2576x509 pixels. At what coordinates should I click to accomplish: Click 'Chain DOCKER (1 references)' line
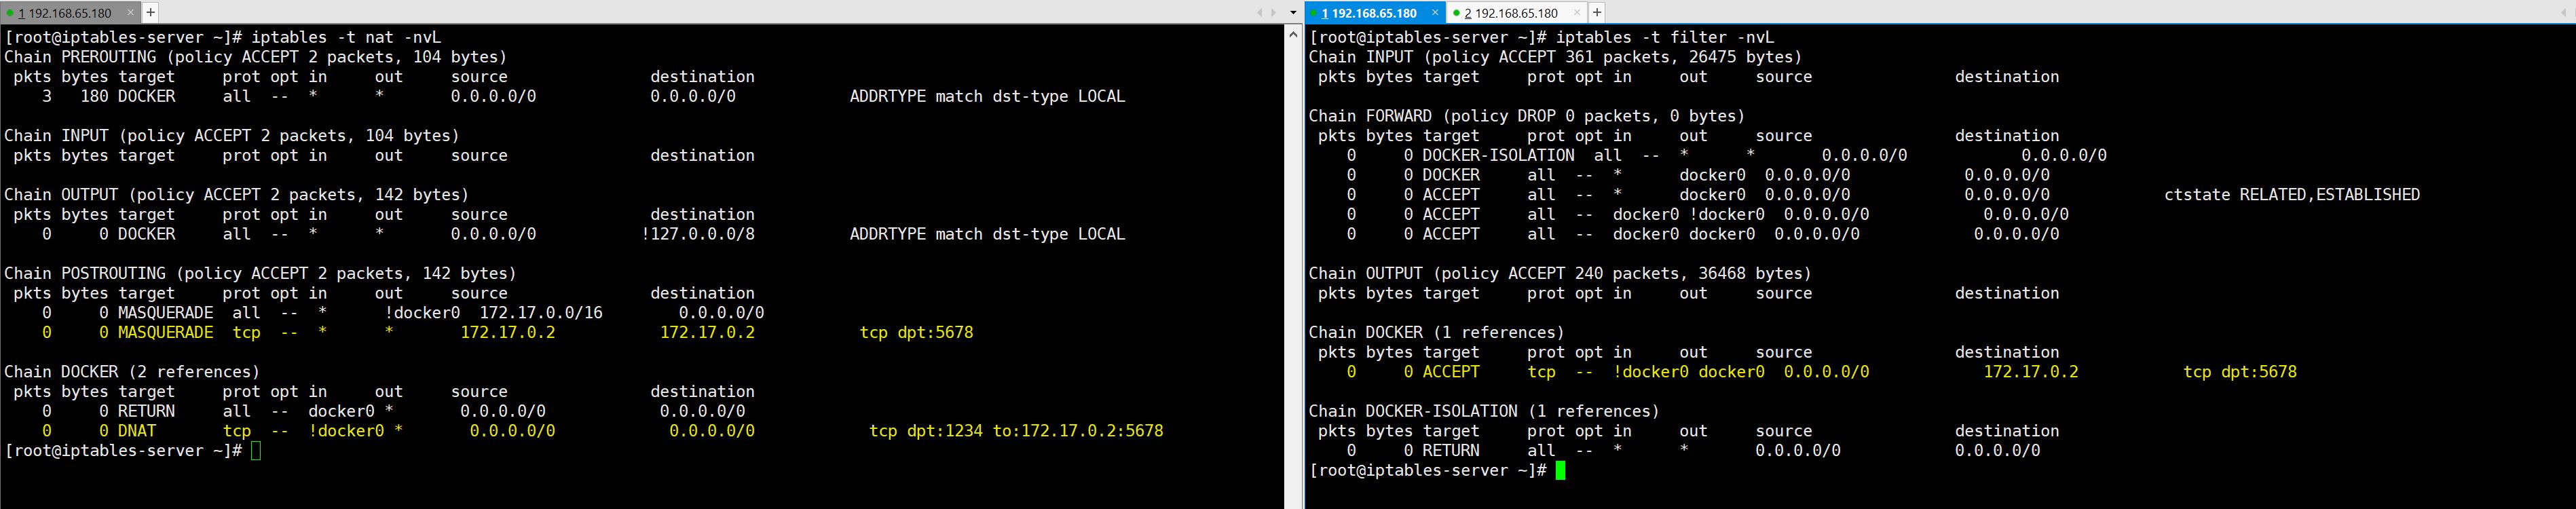pyautogui.click(x=1437, y=332)
